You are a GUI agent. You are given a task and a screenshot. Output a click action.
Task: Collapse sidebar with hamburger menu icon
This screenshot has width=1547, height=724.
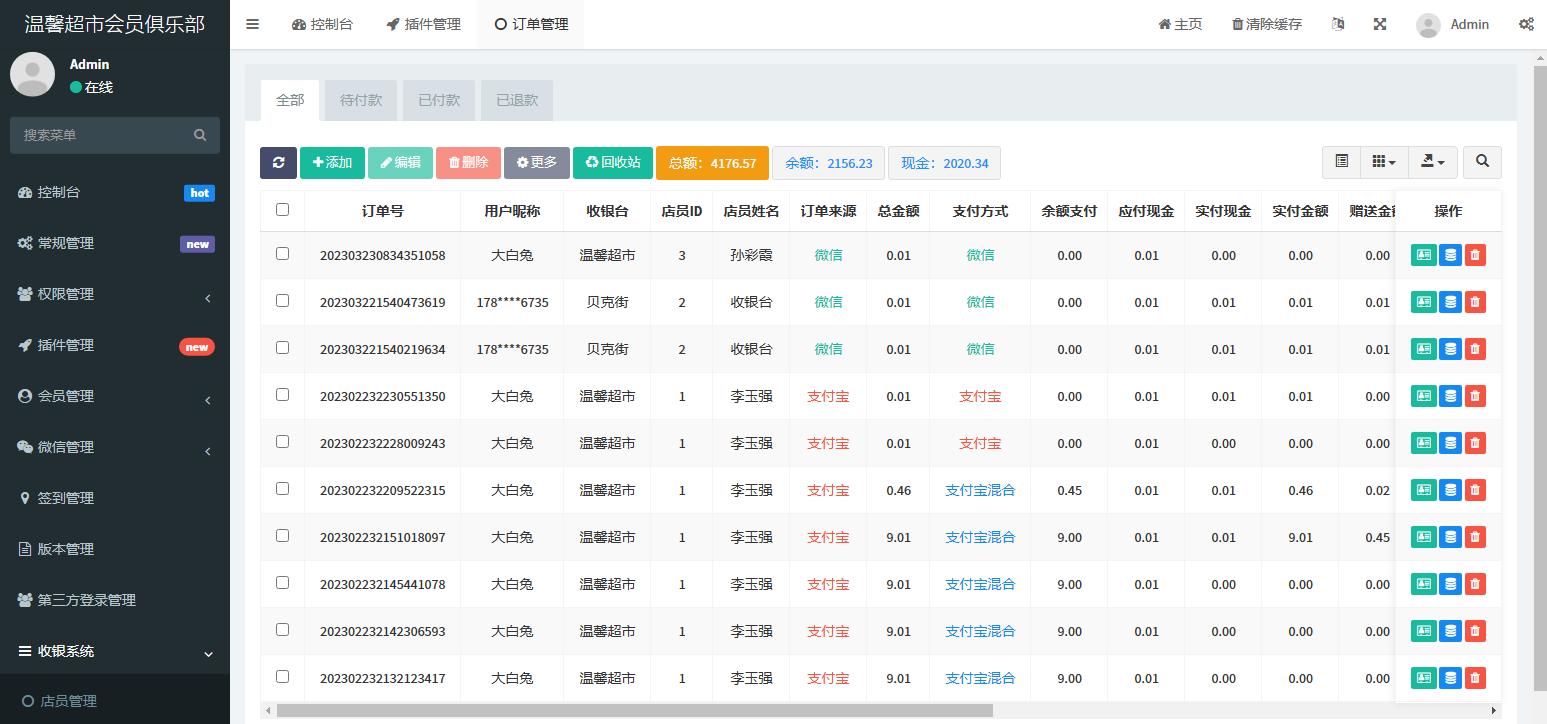[253, 24]
